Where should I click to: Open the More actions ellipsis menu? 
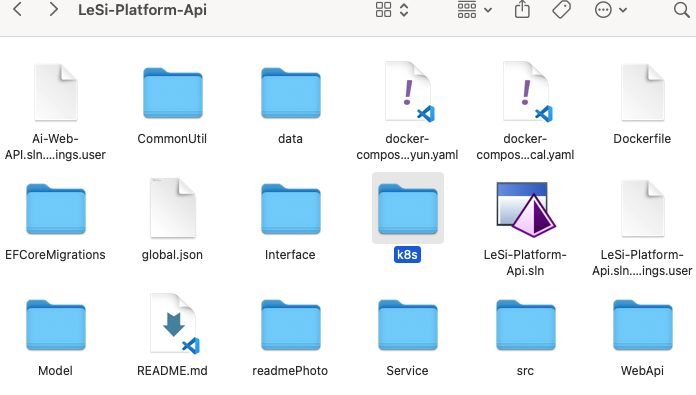point(603,10)
